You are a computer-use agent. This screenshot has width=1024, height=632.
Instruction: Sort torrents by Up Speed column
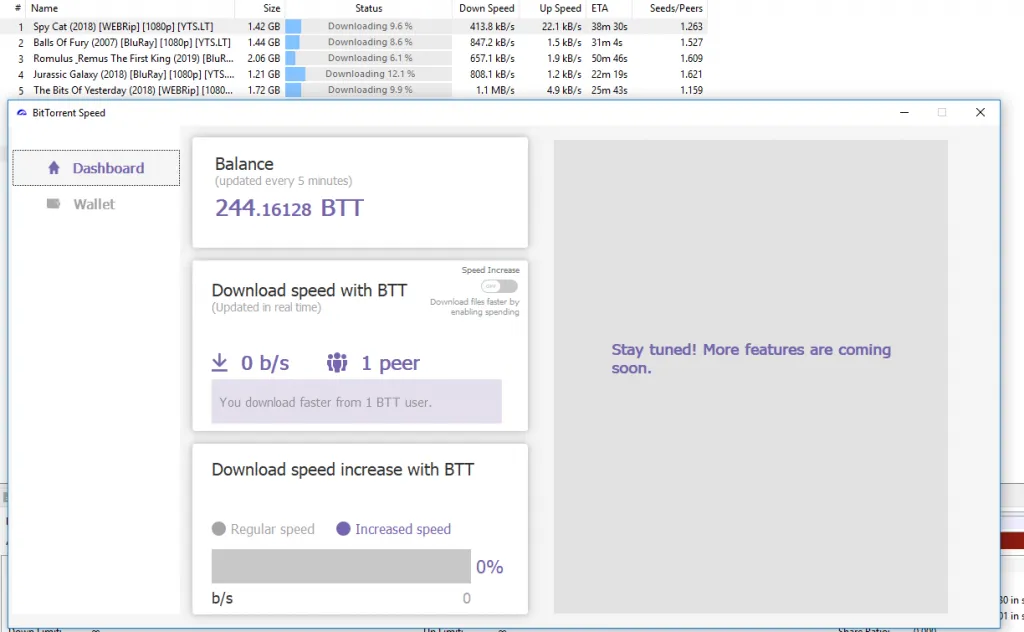560,8
